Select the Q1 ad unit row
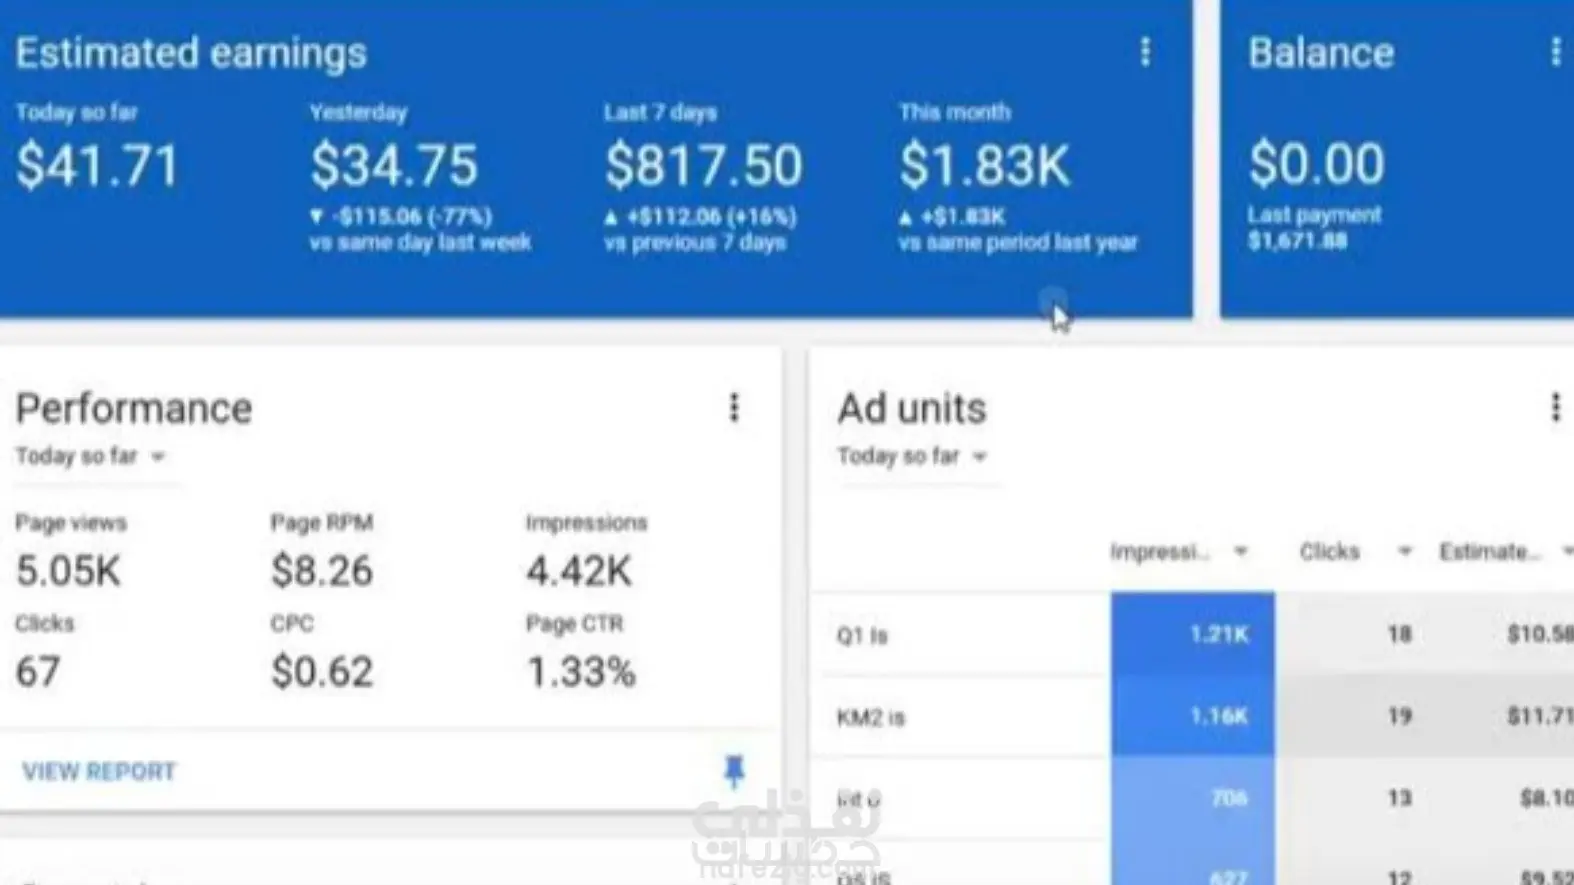This screenshot has width=1574, height=885. pyautogui.click(x=1192, y=634)
